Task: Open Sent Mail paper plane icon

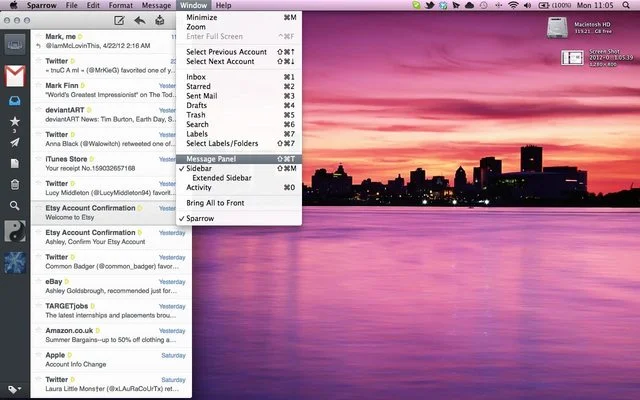Action: 15,142
